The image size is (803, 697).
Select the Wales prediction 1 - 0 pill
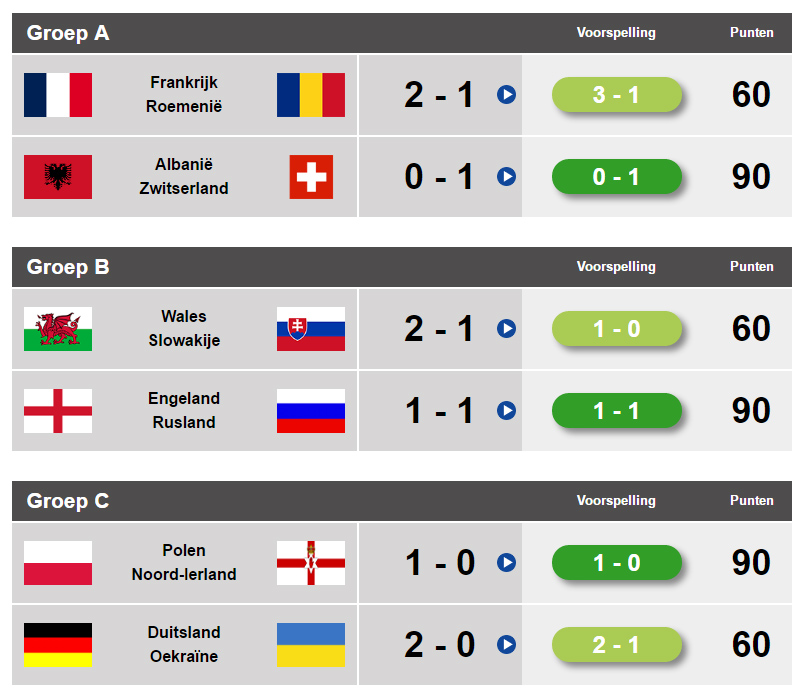[616, 329]
